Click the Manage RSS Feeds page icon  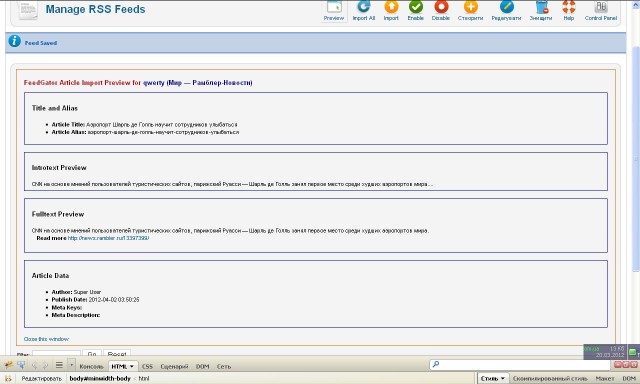click(x=28, y=10)
